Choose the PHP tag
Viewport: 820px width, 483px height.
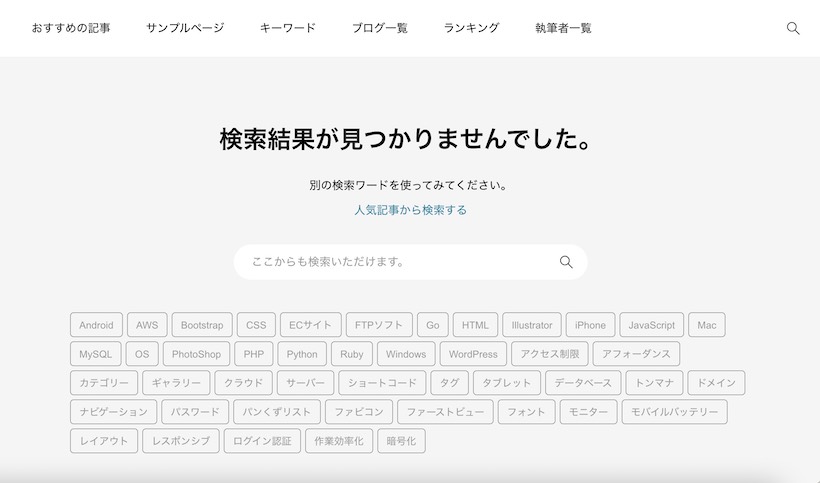pos(254,354)
